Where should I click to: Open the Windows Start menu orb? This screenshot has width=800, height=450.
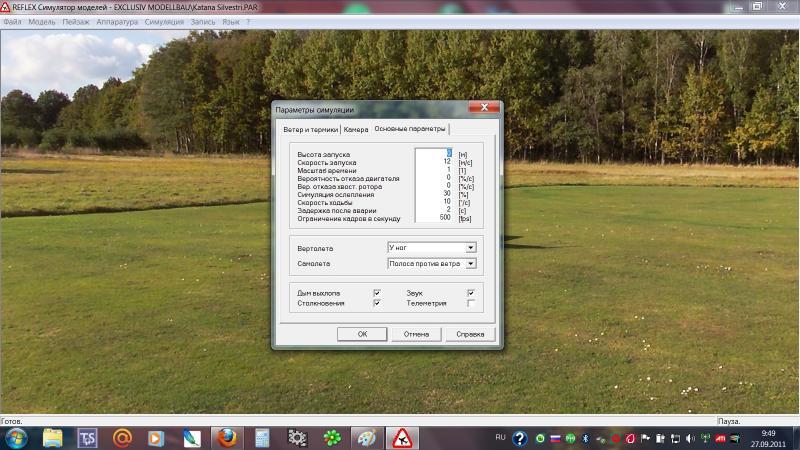(17, 438)
